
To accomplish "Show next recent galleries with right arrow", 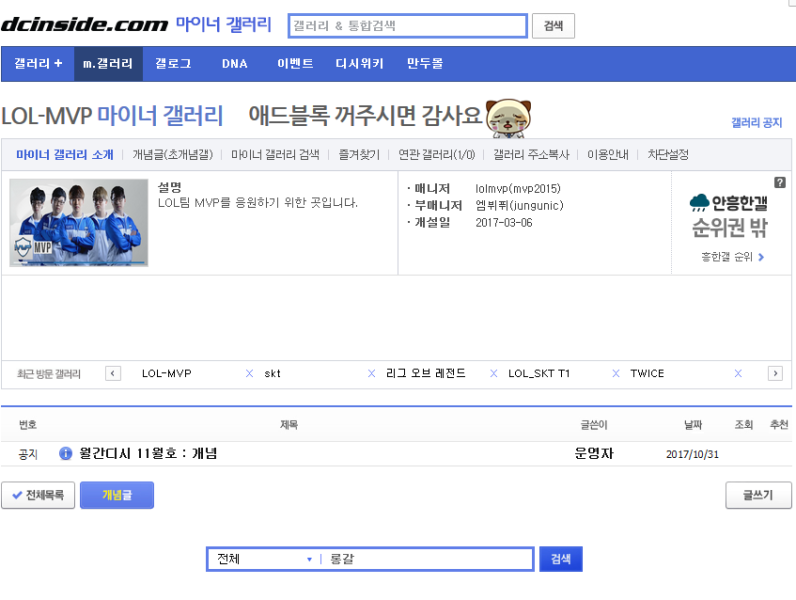I will pyautogui.click(x=775, y=374).
